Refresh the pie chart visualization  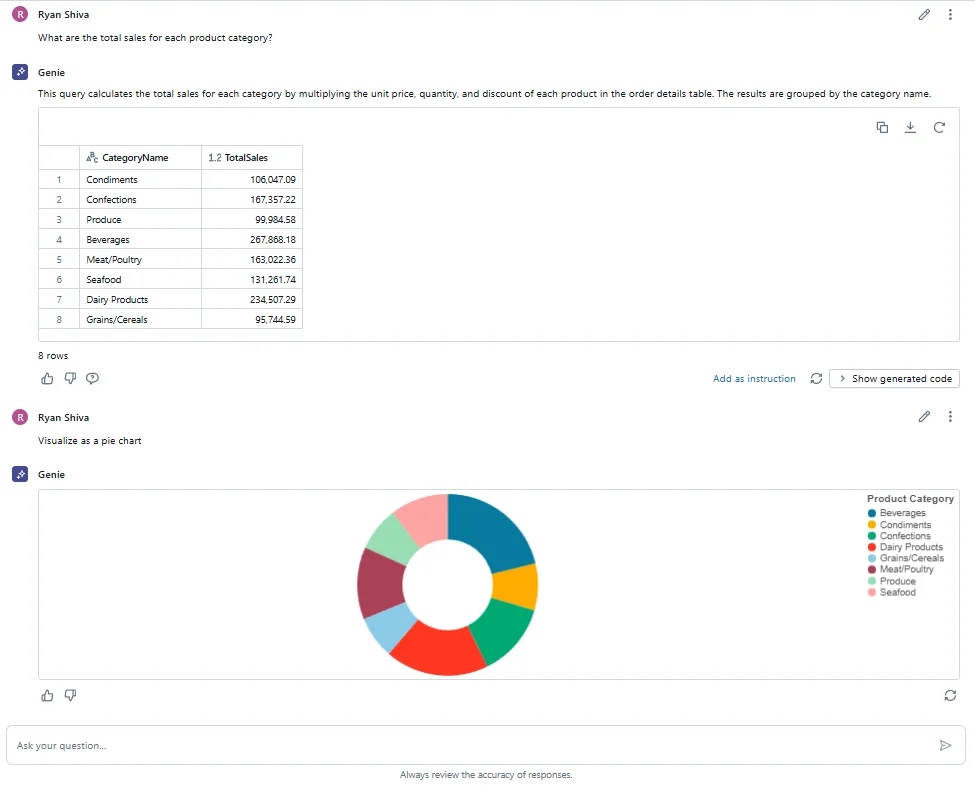click(949, 695)
